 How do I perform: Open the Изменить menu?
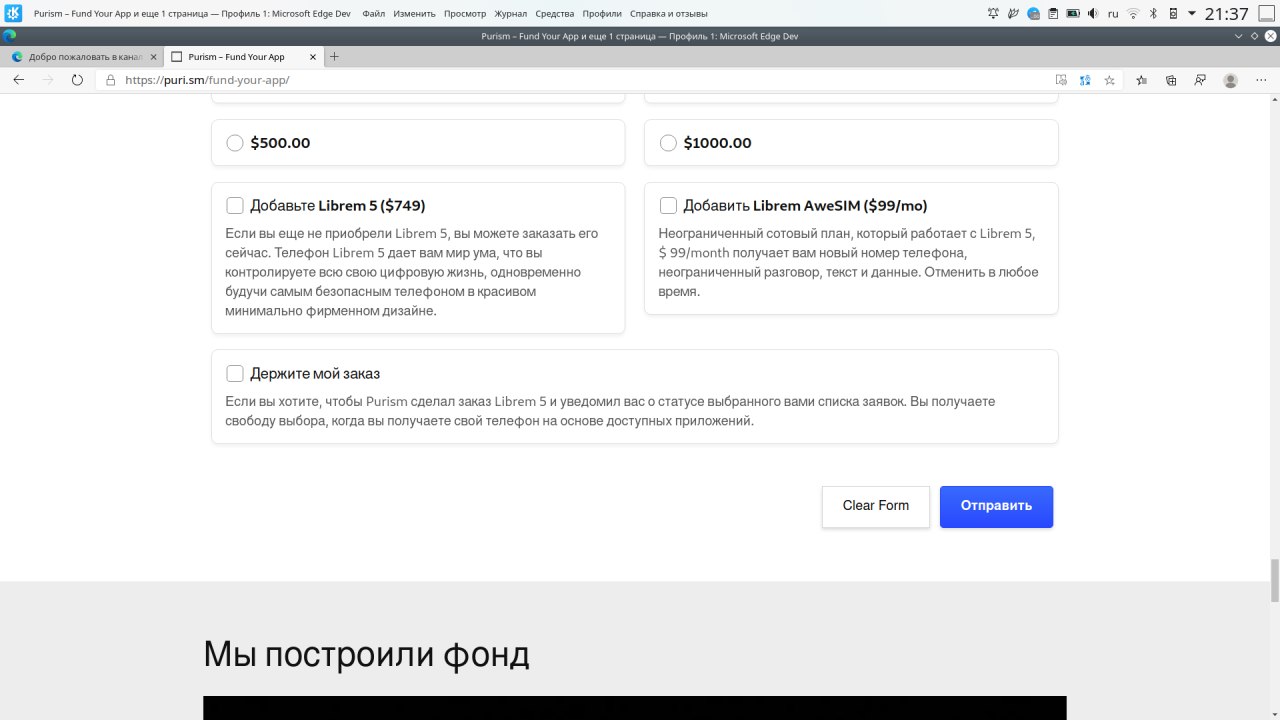(414, 14)
